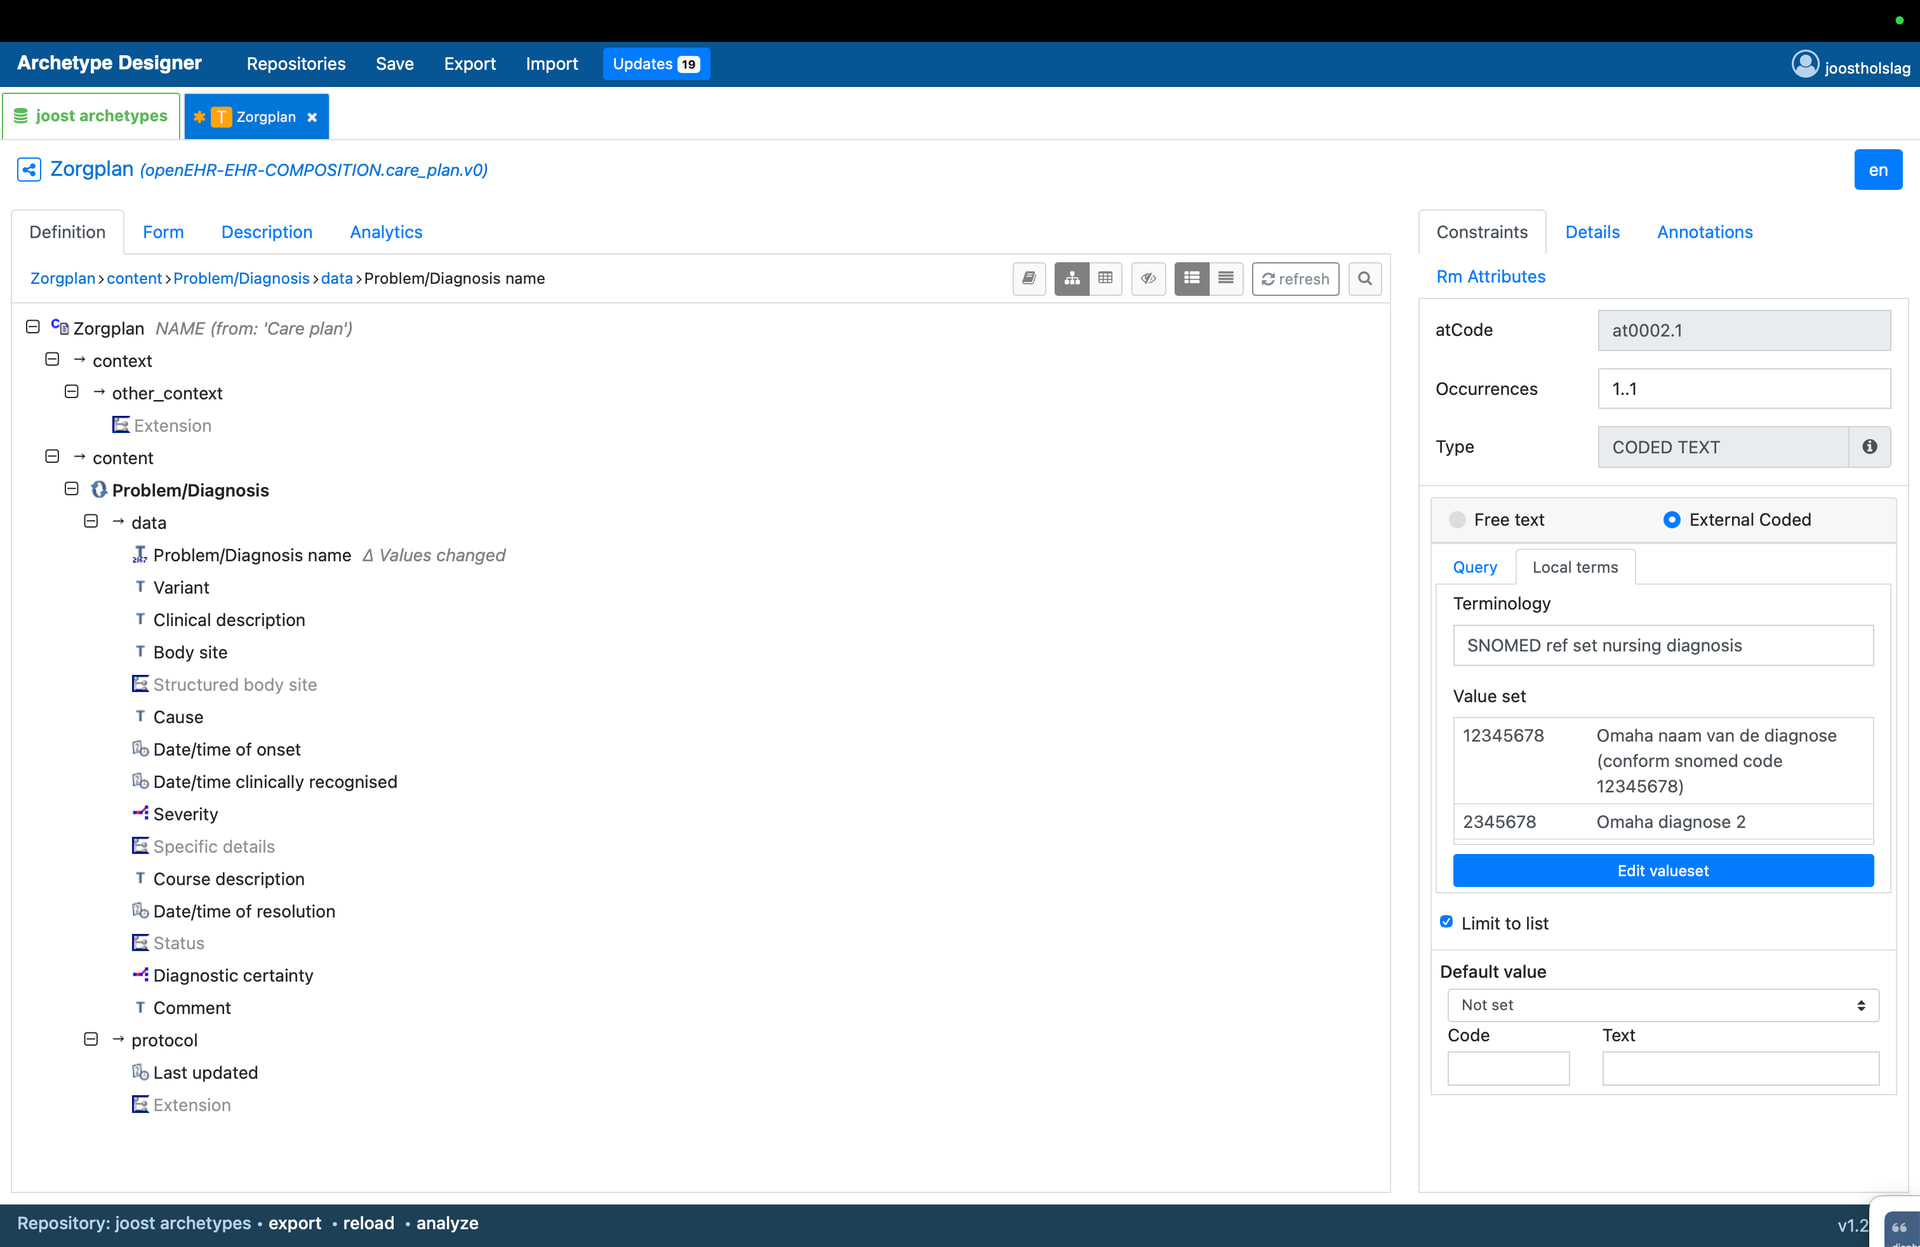Click the Edit valueset button
This screenshot has width=1920, height=1247.
pos(1662,871)
